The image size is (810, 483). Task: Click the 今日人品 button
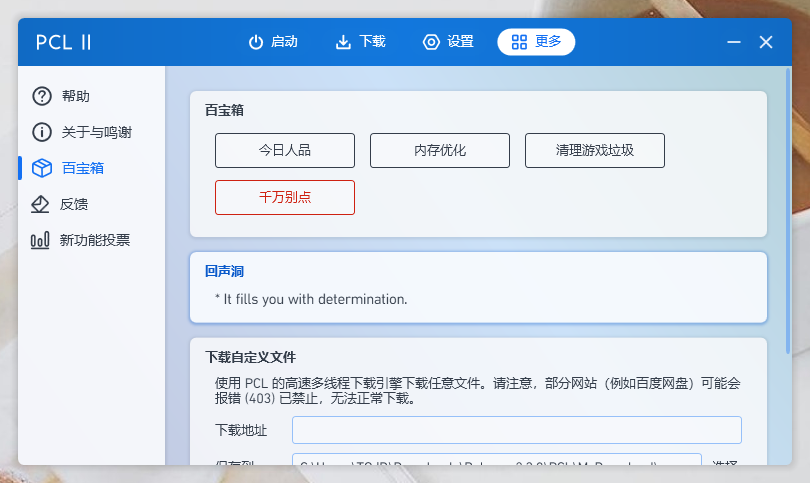[x=285, y=150]
